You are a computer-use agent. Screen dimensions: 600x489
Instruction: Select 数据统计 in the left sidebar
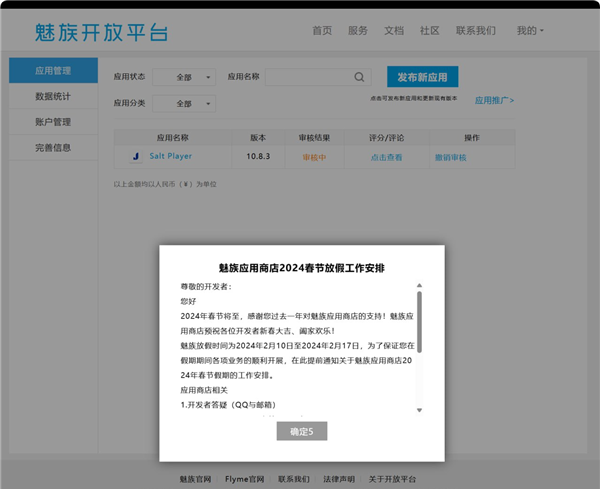point(53,97)
